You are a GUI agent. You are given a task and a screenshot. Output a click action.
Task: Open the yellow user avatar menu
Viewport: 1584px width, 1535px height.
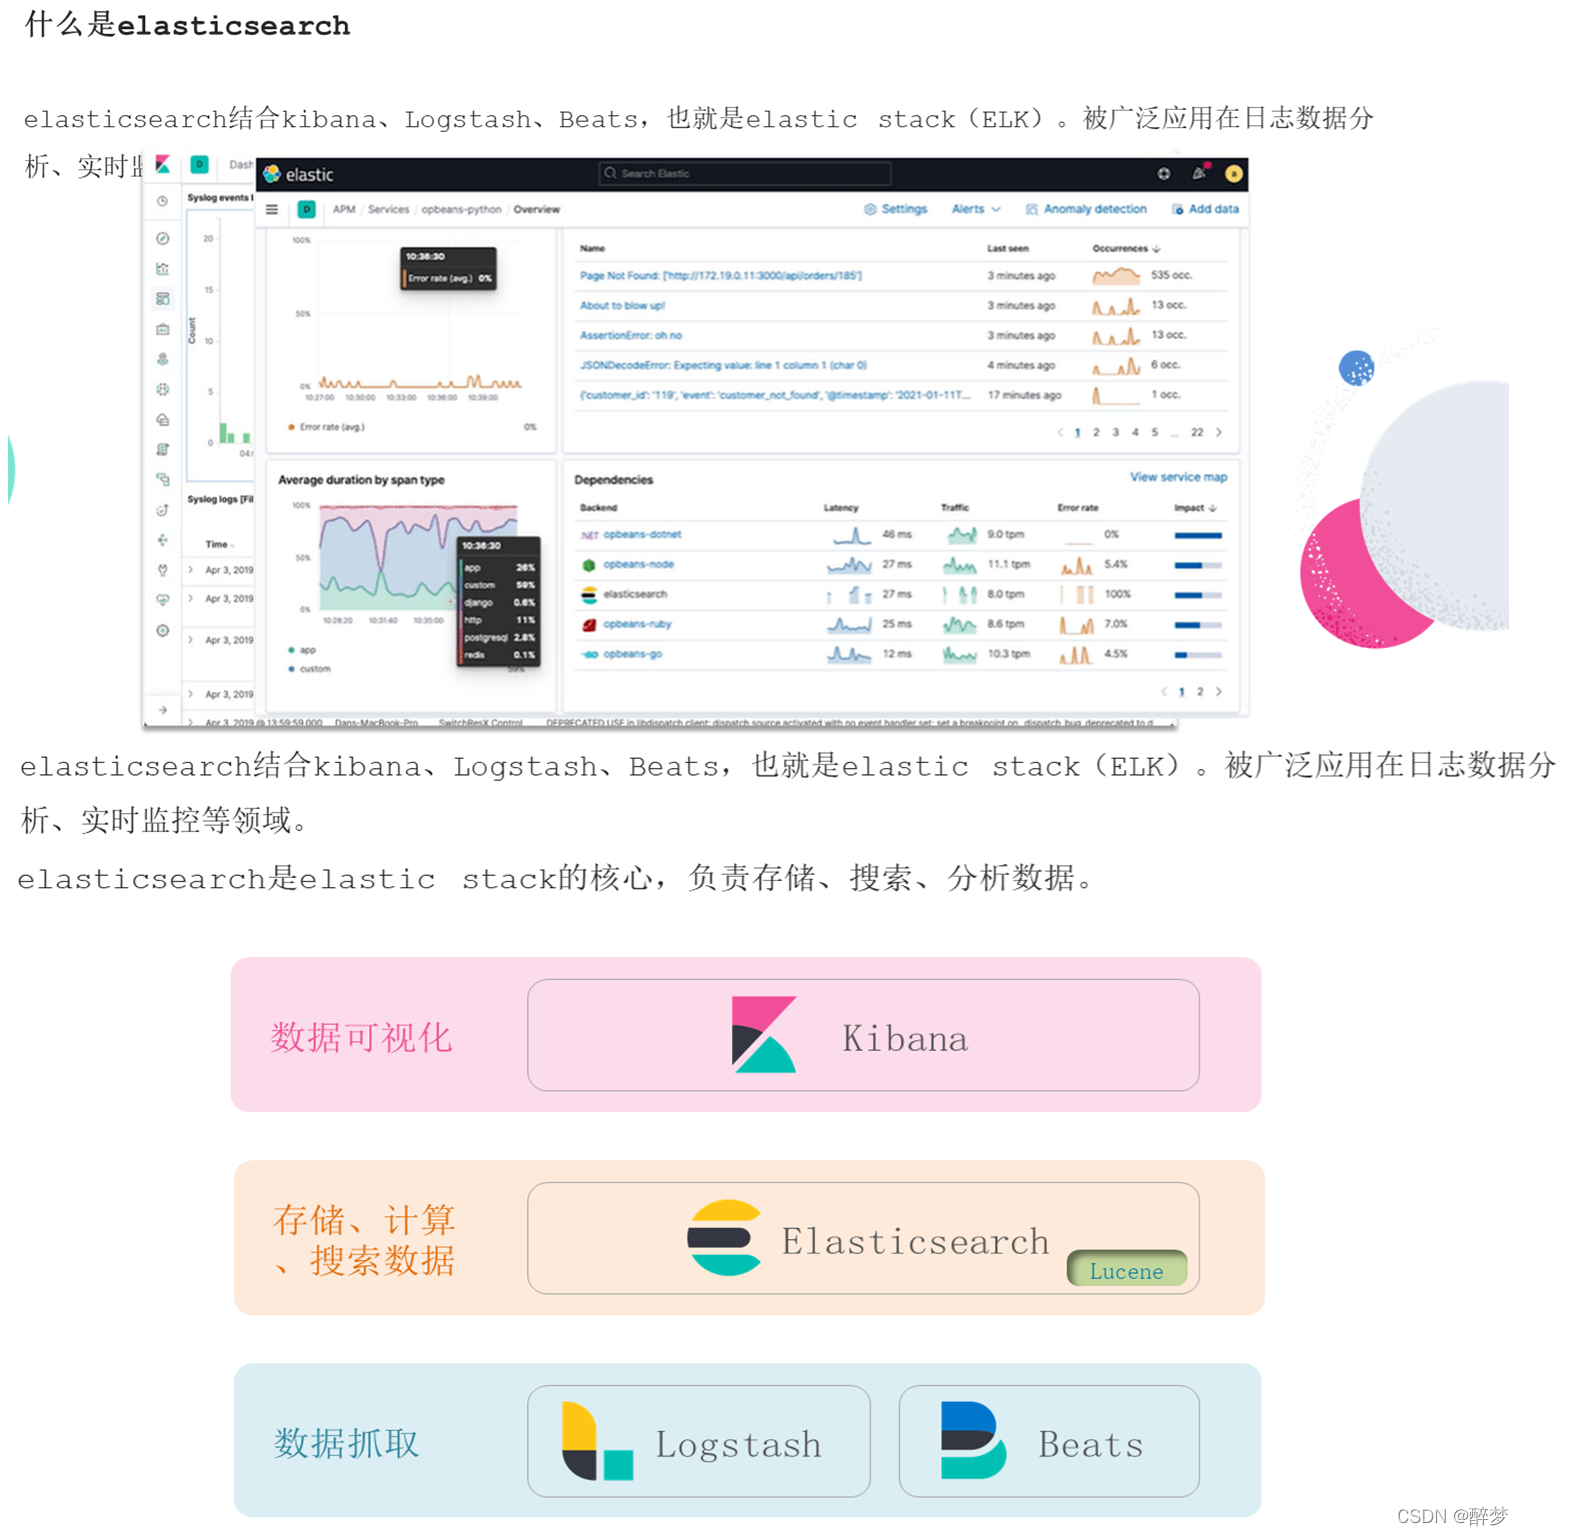(1234, 174)
